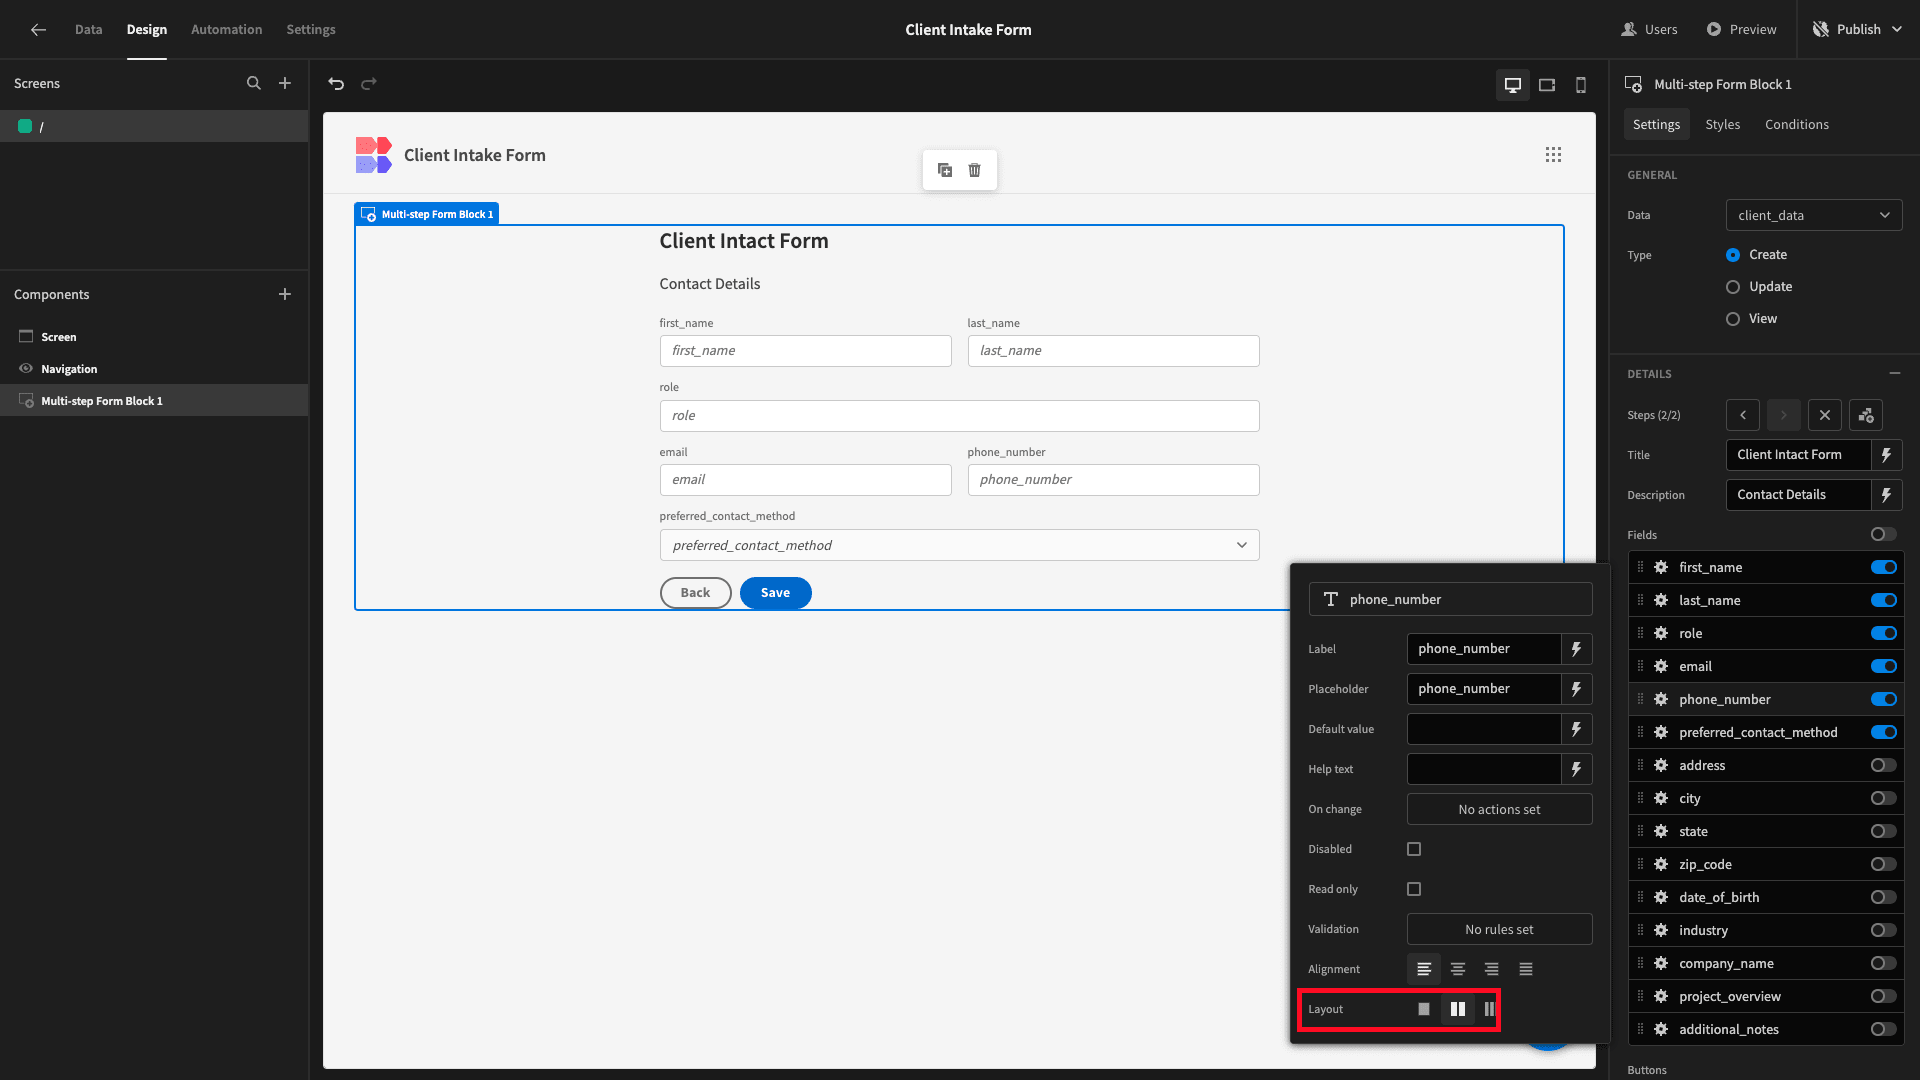The width and height of the screenshot is (1920, 1080).
Task: Click the lightning bolt next to Title
Action: click(x=1887, y=455)
